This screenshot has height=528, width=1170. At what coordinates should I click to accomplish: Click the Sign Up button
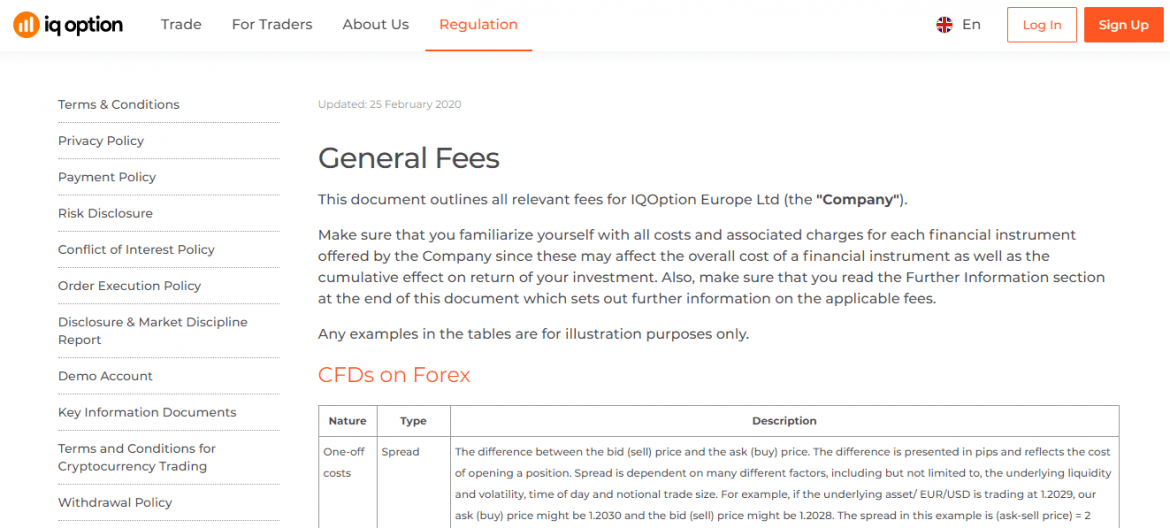coord(1123,25)
